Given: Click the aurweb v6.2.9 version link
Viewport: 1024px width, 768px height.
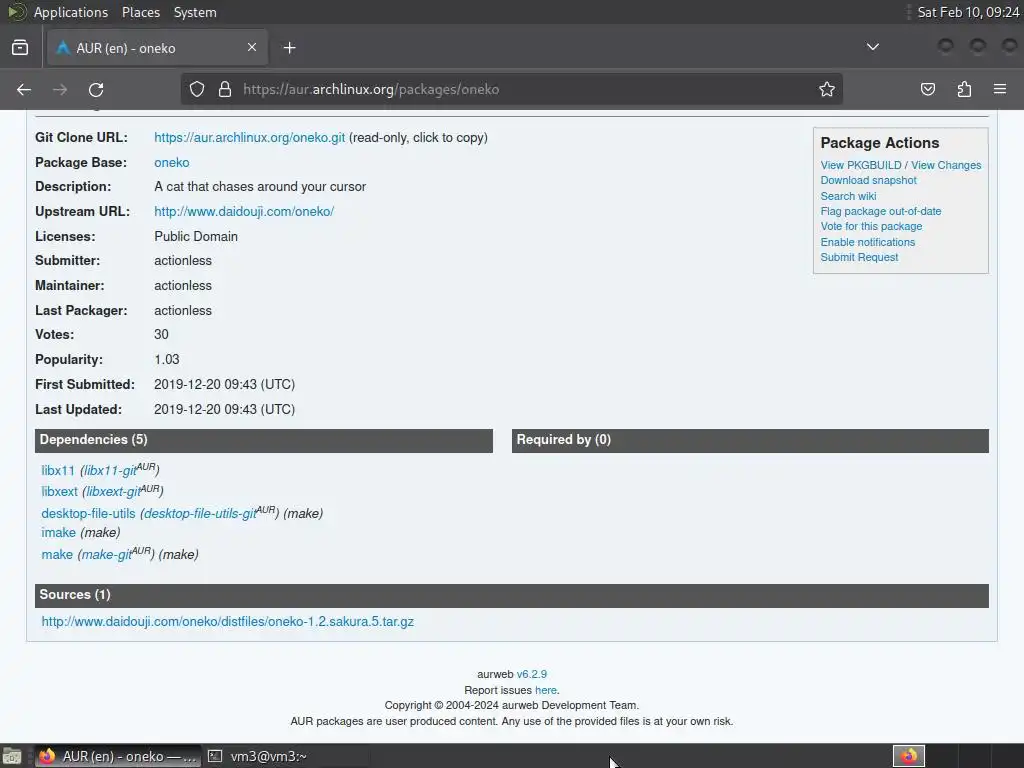Looking at the screenshot, I should (x=532, y=674).
